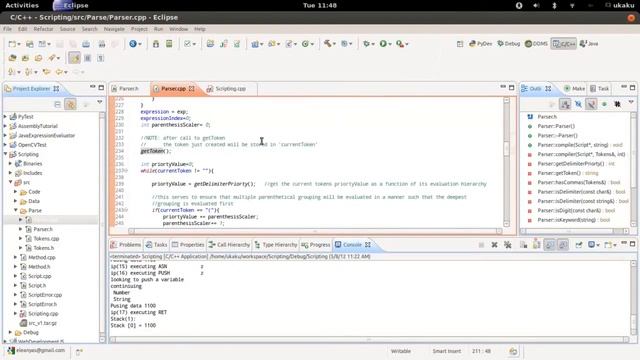Toggle Scroll Lock in Console toolbar

pyautogui.click(x=536, y=244)
